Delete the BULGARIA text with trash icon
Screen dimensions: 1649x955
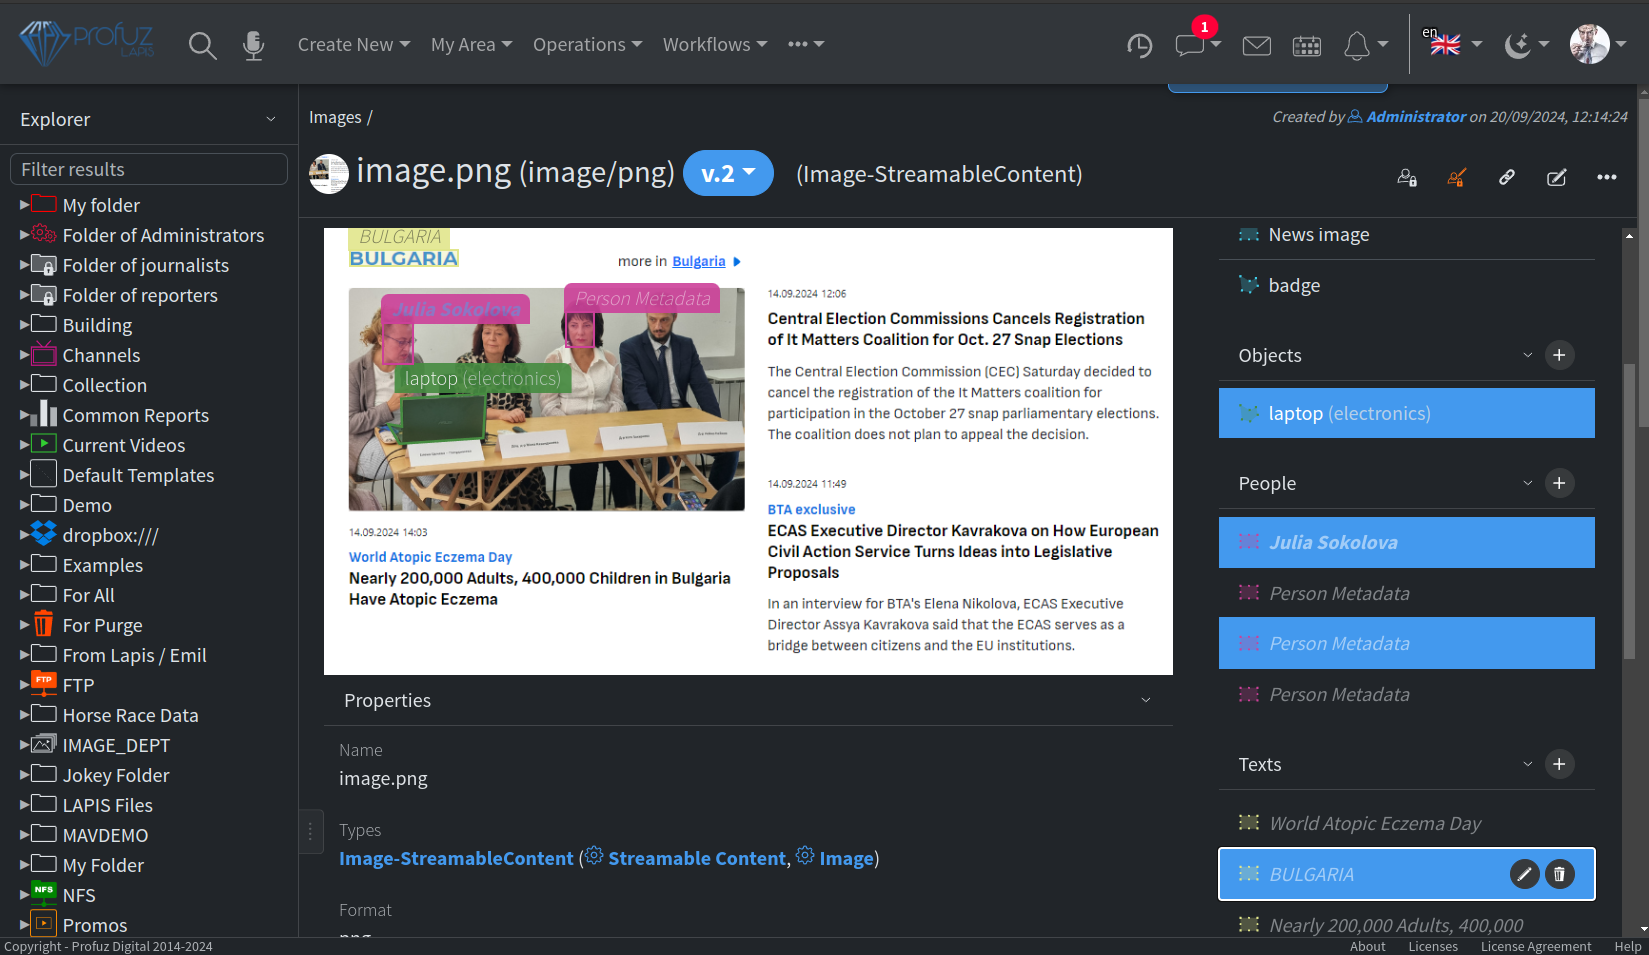1559,874
